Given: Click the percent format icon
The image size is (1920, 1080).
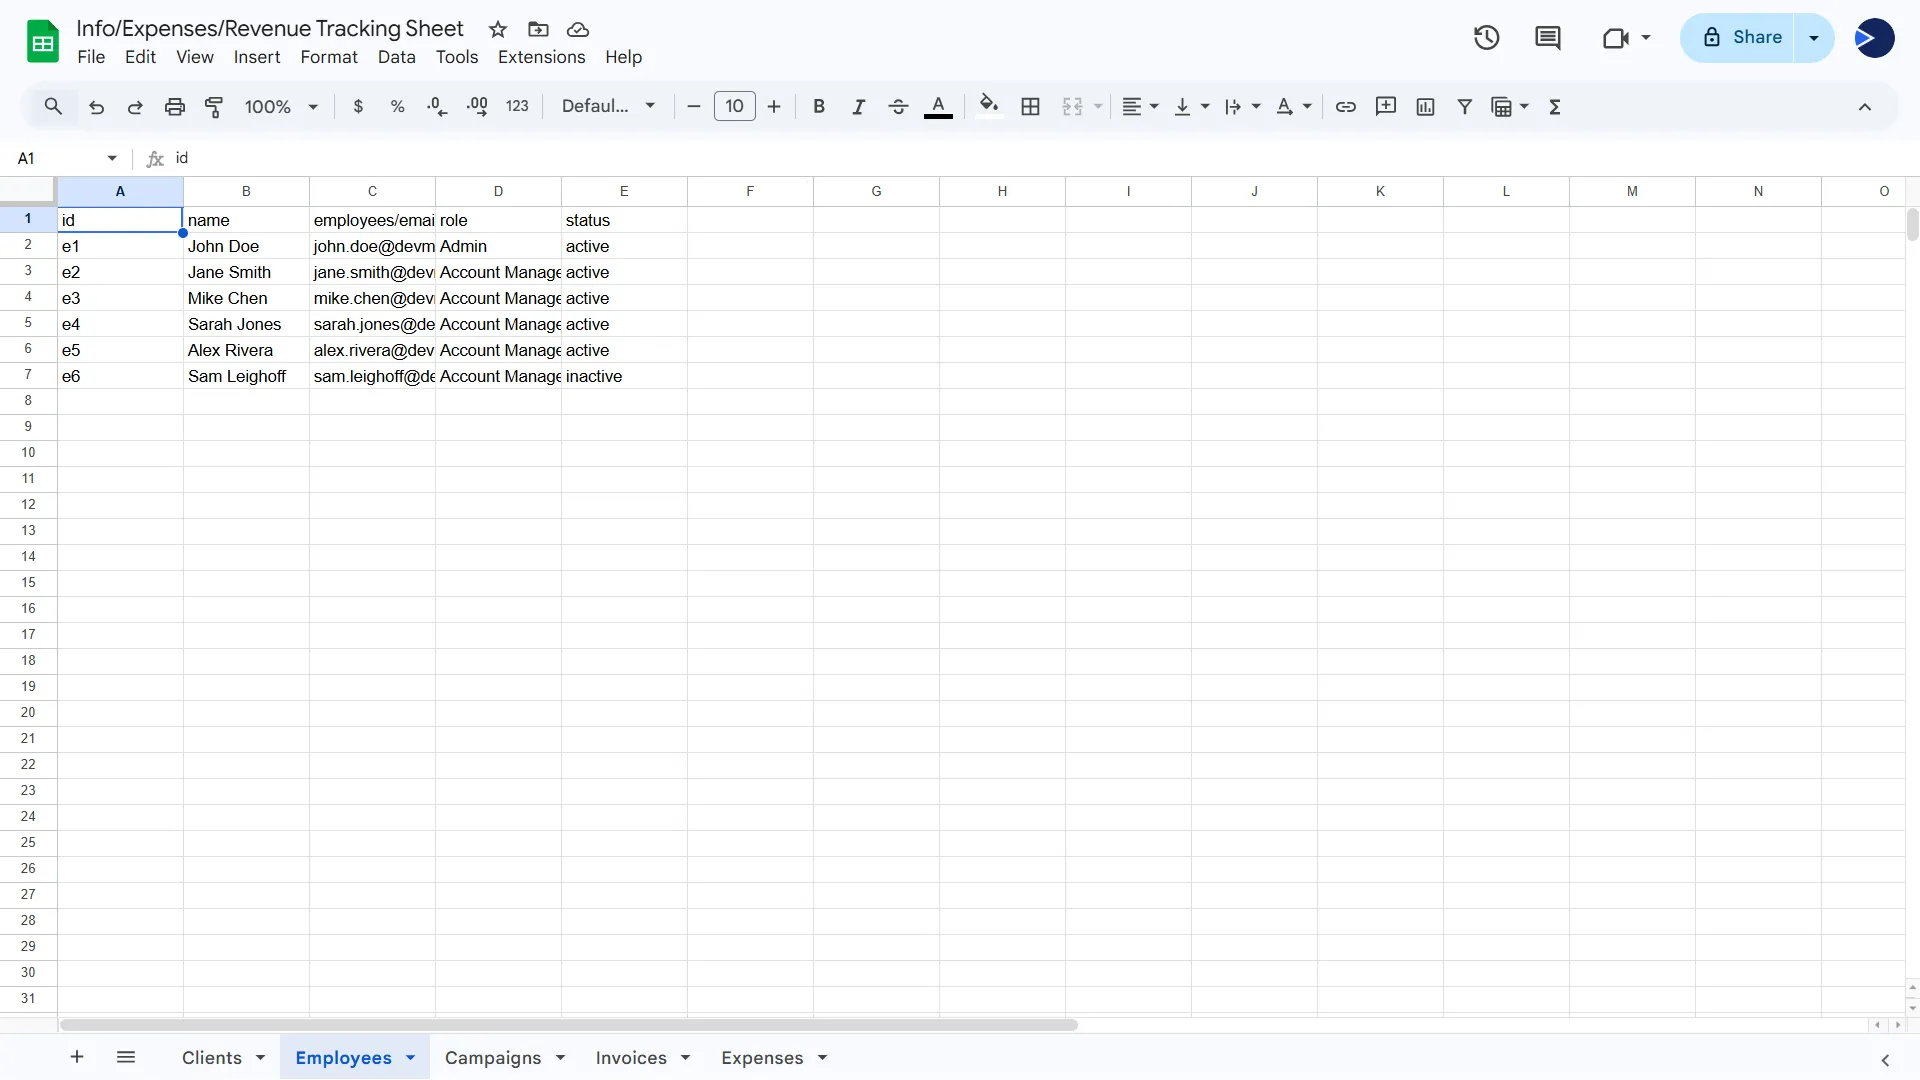Looking at the screenshot, I should pos(398,107).
